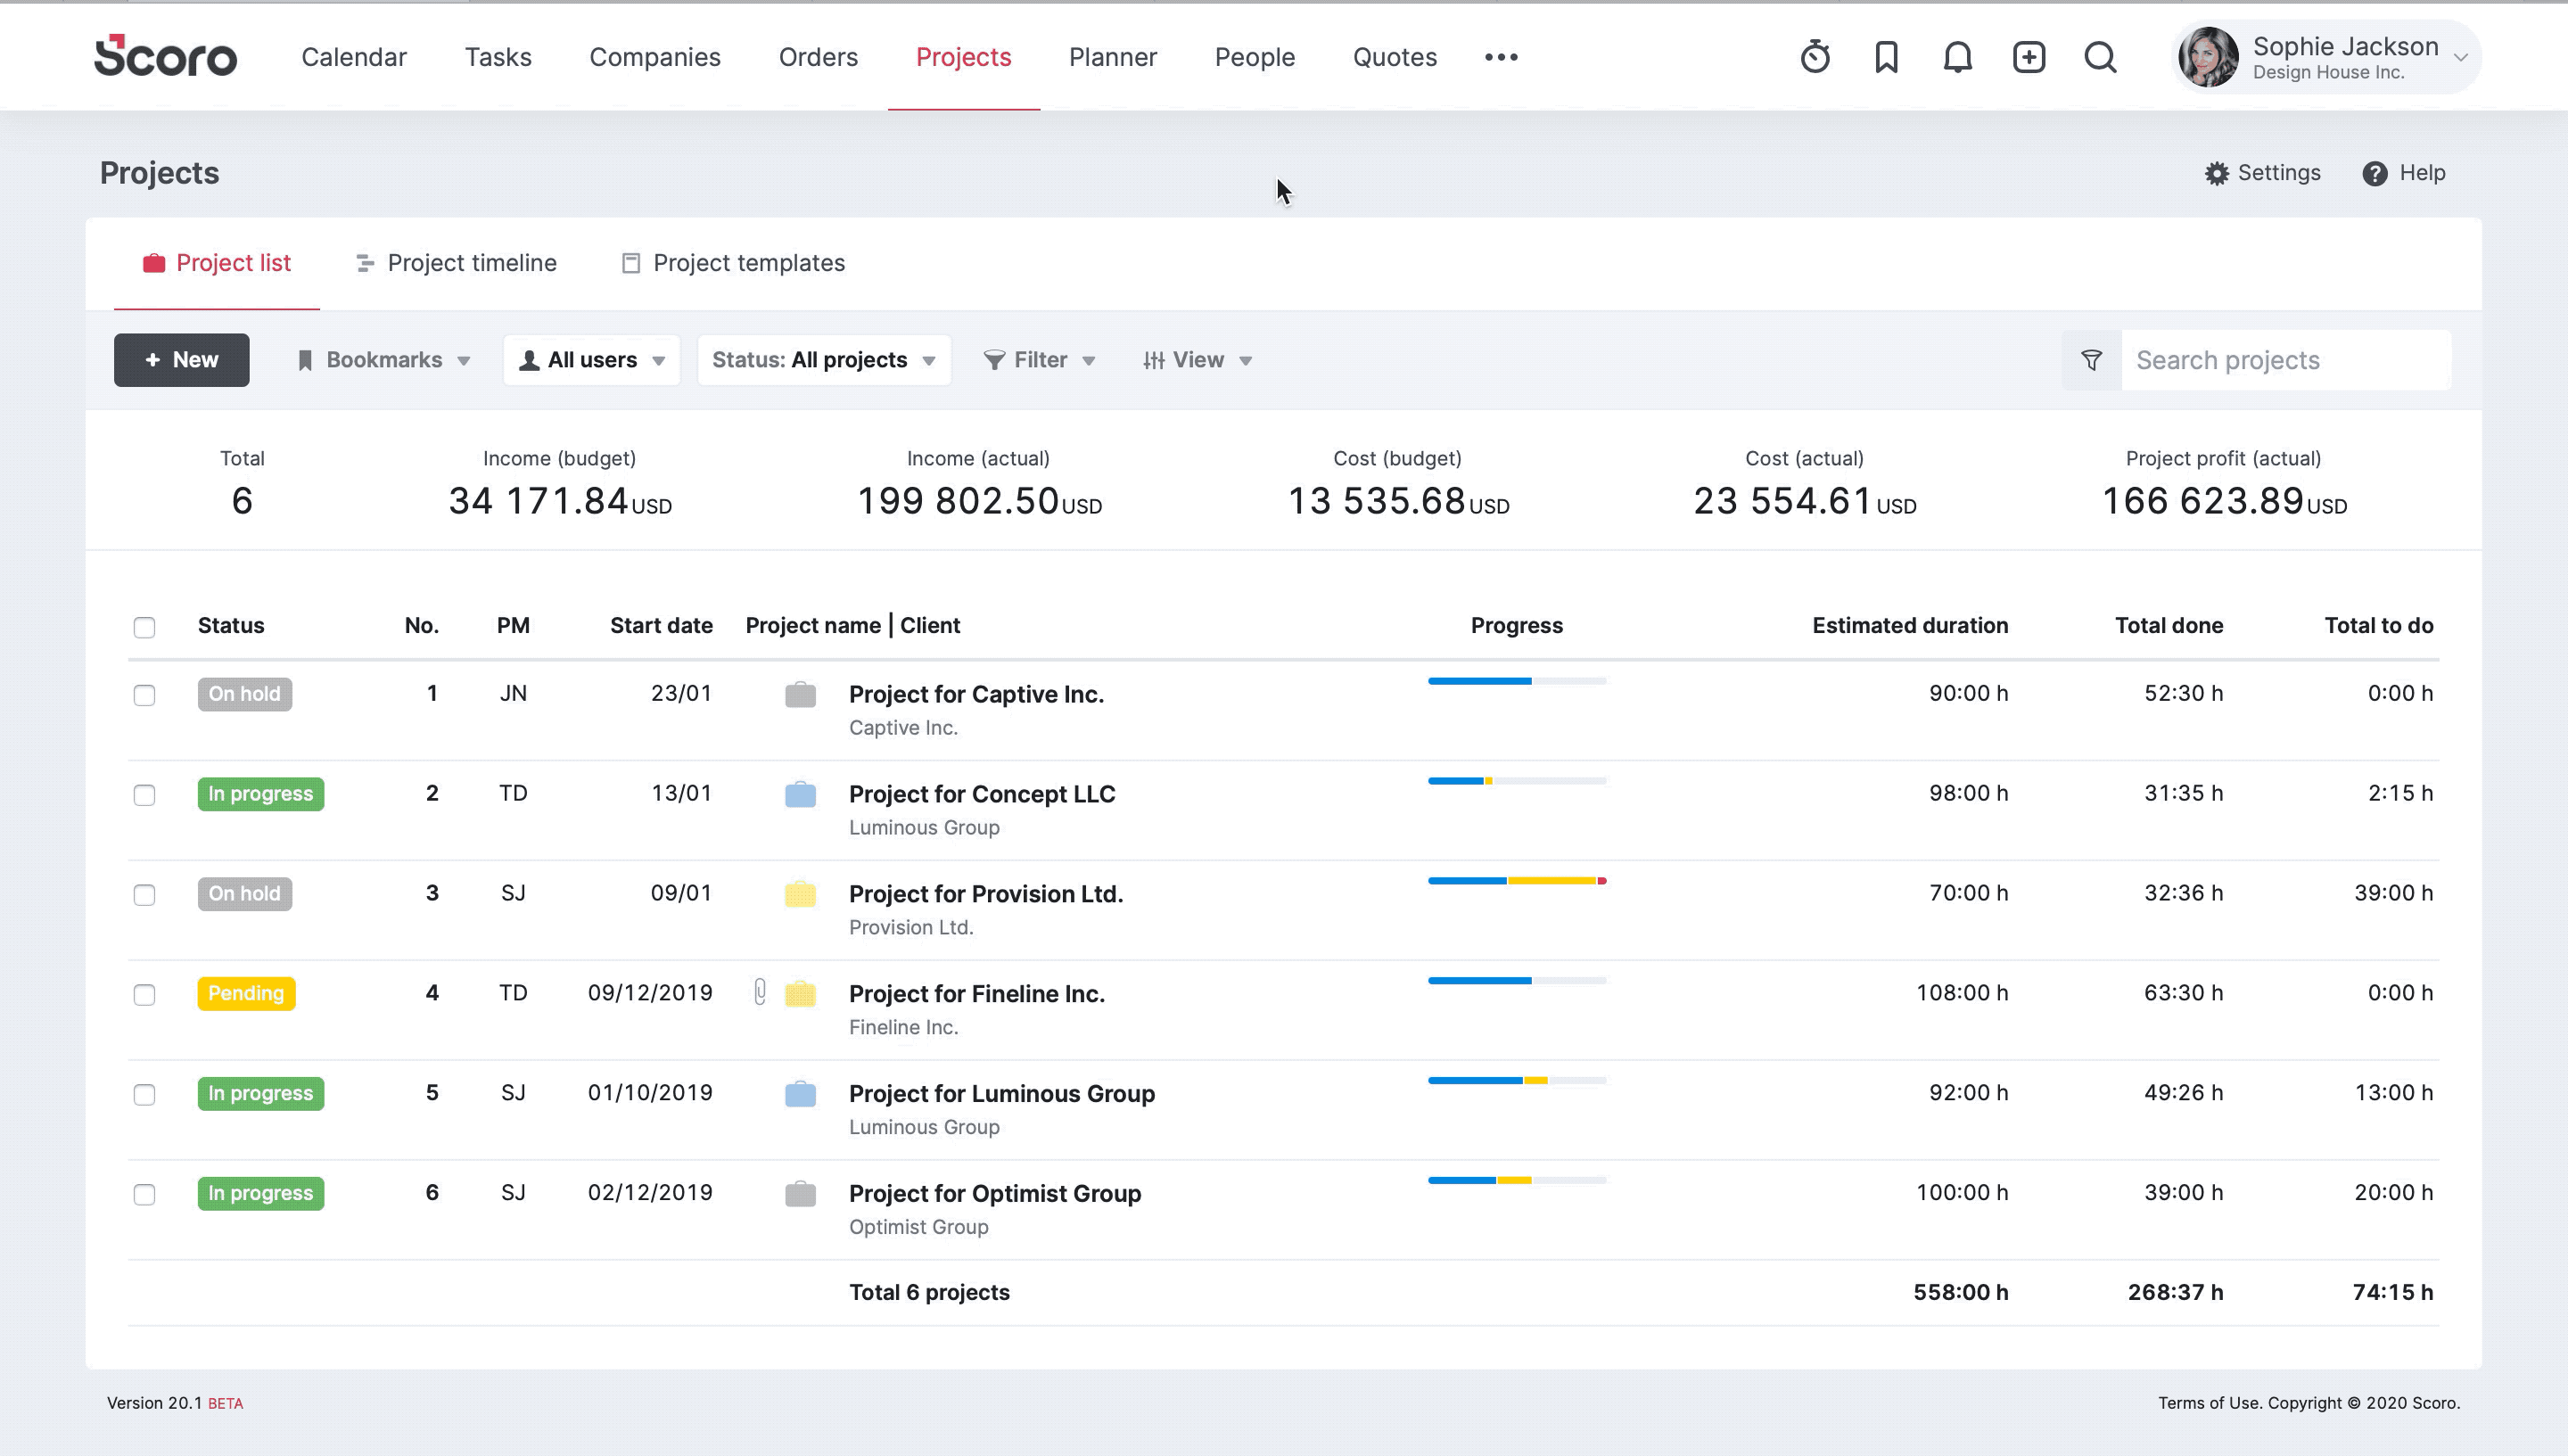Check the box for Project for Captive Inc.
This screenshot has width=2568, height=1456.
pyautogui.click(x=144, y=695)
